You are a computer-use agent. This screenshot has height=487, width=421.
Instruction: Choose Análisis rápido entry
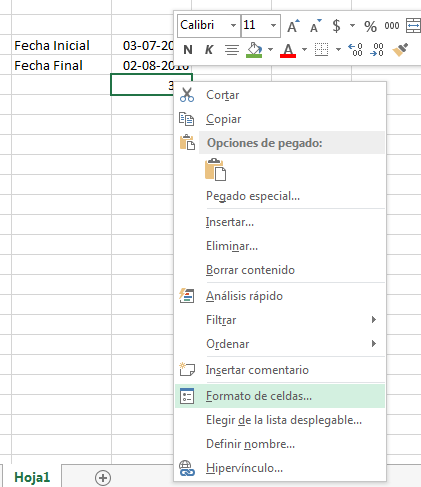[x=279, y=296]
